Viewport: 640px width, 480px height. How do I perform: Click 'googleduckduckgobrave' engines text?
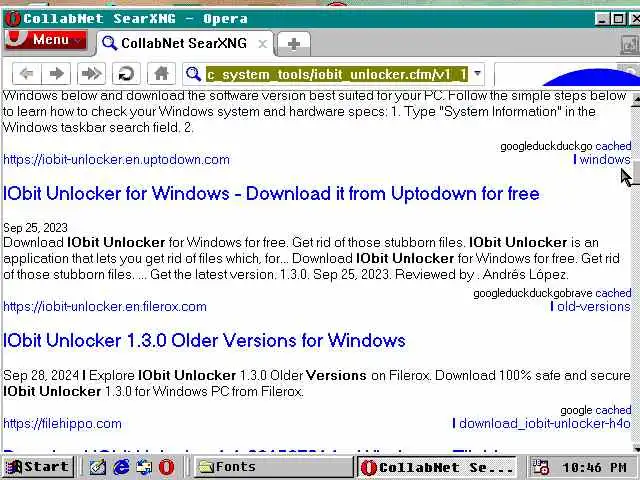pyautogui.click(x=533, y=293)
